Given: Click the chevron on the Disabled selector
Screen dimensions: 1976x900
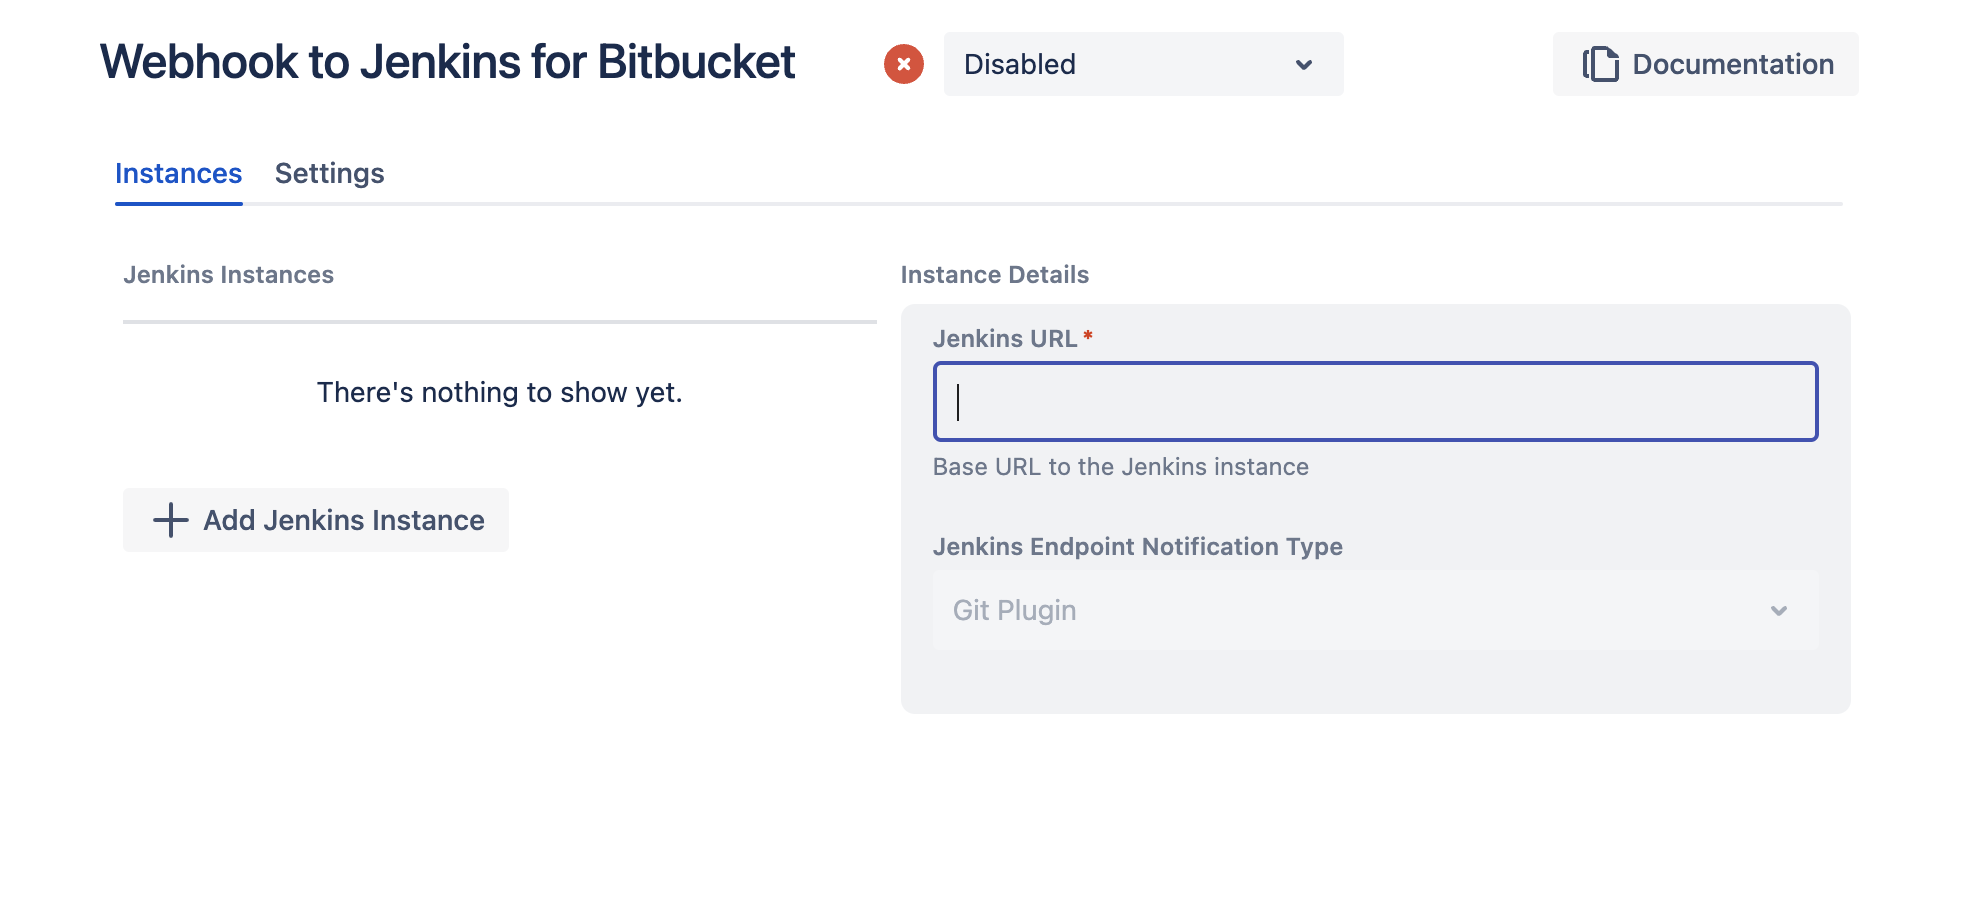Looking at the screenshot, I should (x=1303, y=64).
